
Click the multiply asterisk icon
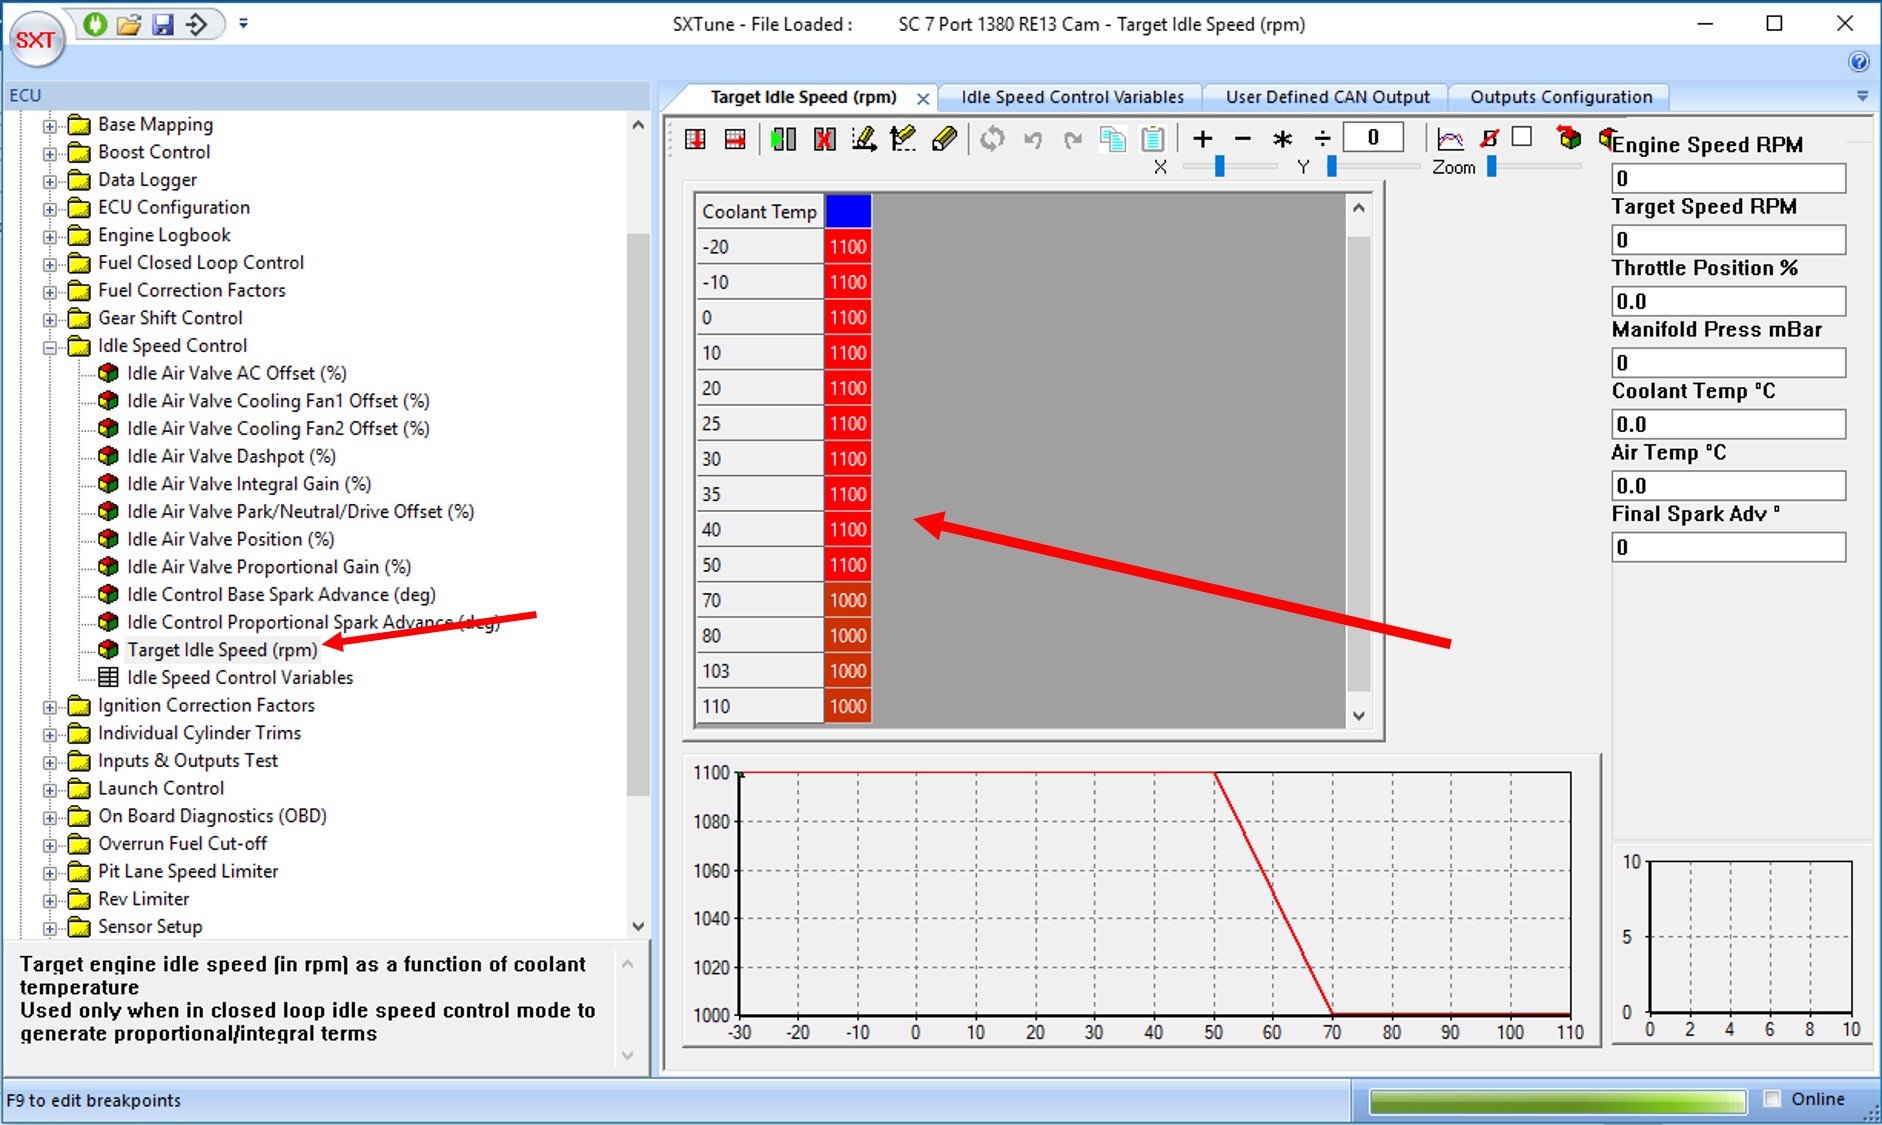pos(1282,139)
